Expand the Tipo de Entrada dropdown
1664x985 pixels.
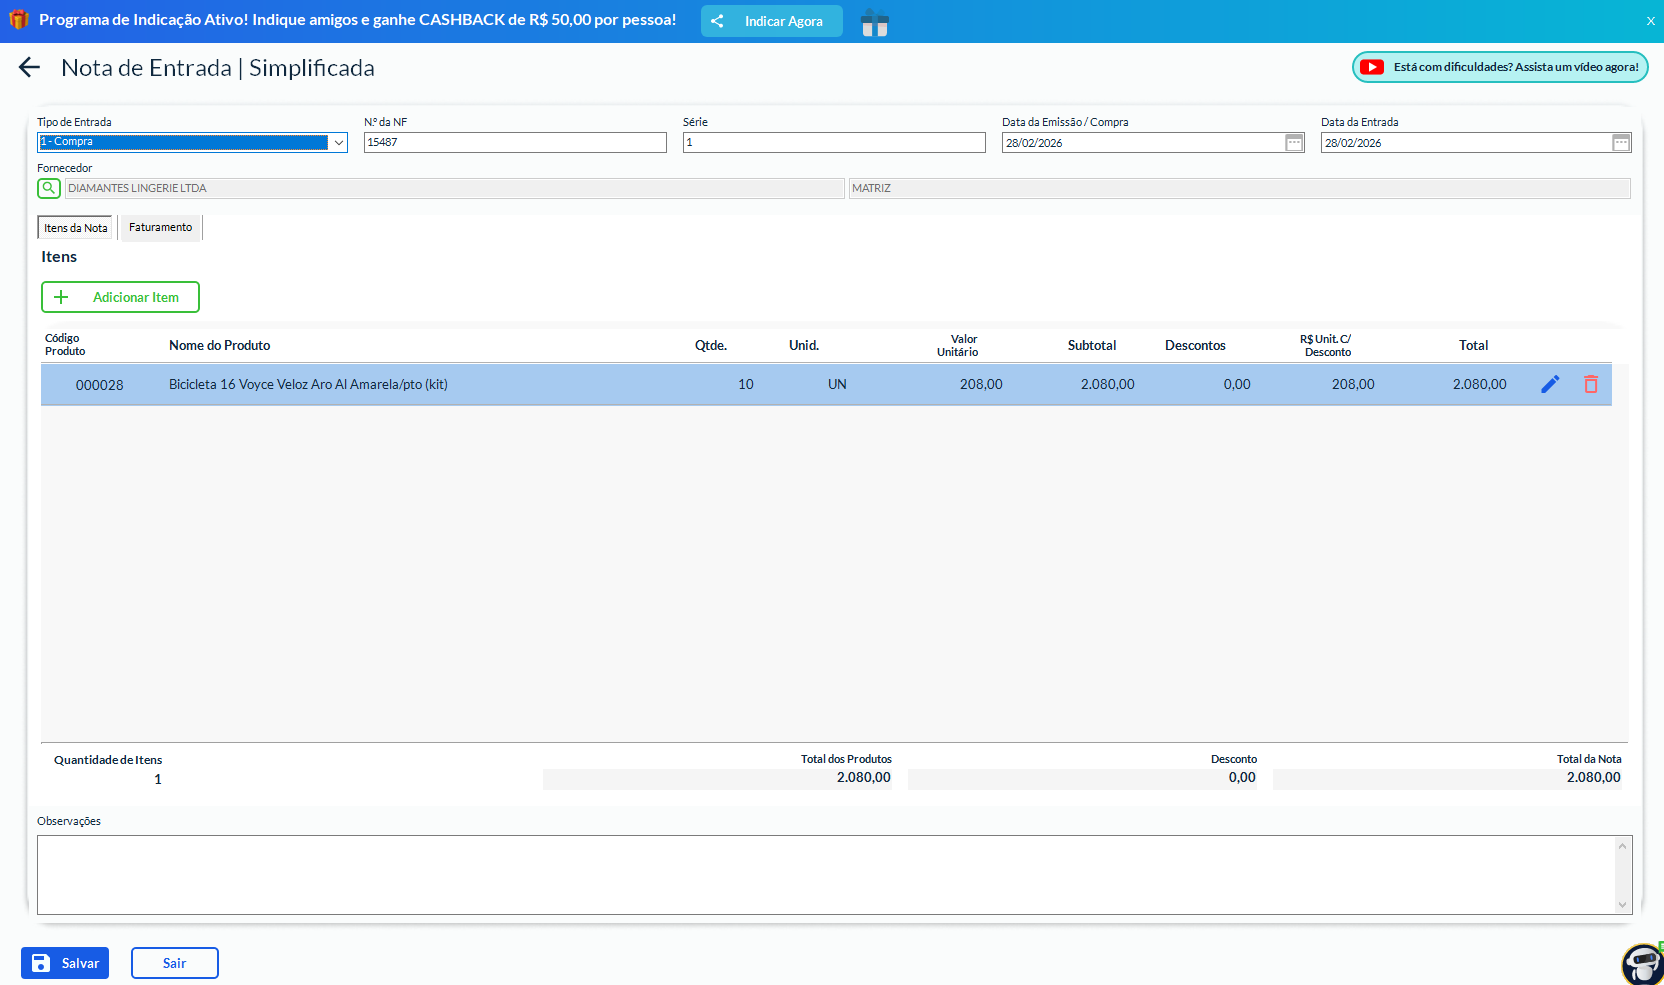[x=338, y=143]
